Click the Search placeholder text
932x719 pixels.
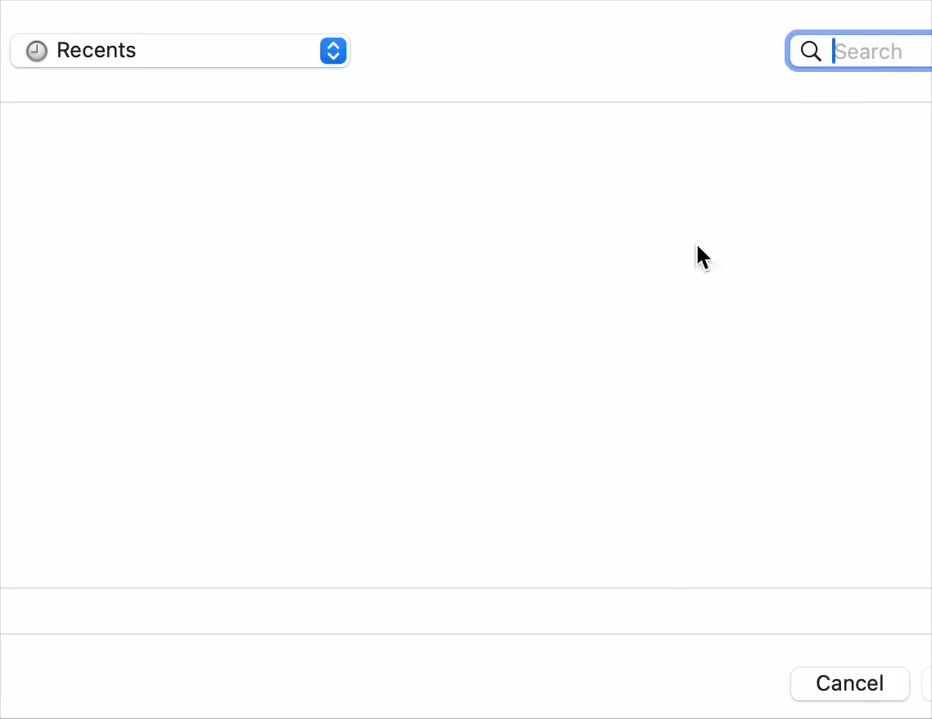click(x=869, y=52)
